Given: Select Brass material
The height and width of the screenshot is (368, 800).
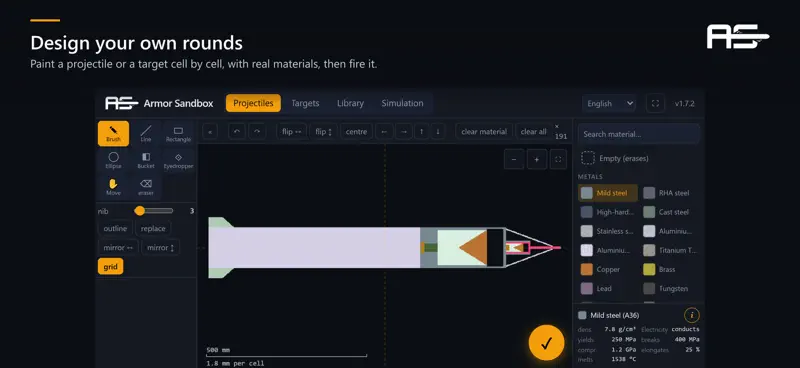Looking at the screenshot, I should [669, 269].
